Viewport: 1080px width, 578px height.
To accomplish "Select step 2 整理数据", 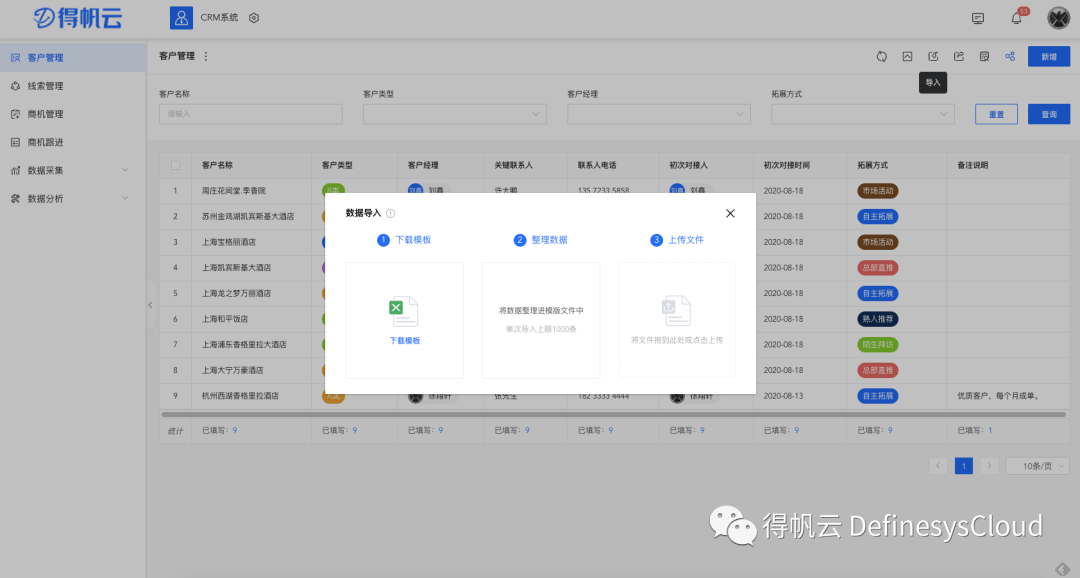I will [540, 240].
